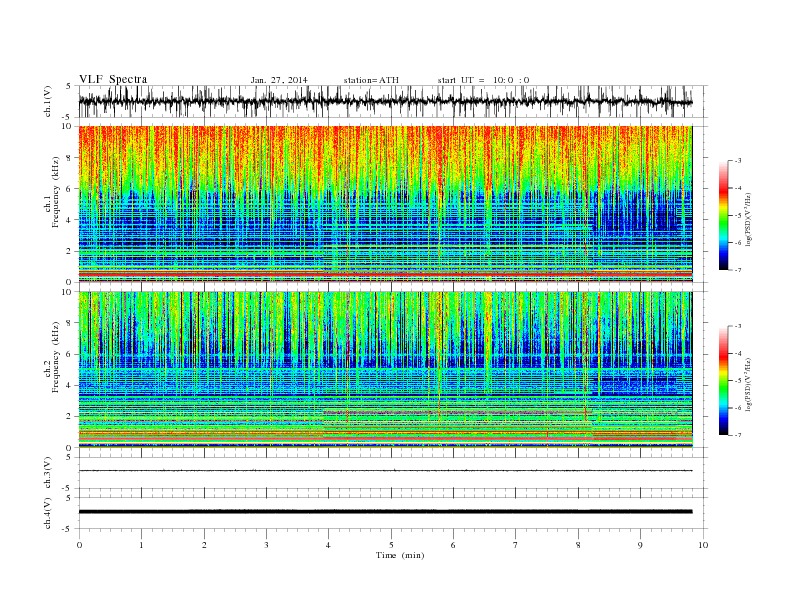Image resolution: width=792 pixels, height=612 pixels.
Task: Click the "-3" tick on upper colorbar
Action: click(x=737, y=161)
